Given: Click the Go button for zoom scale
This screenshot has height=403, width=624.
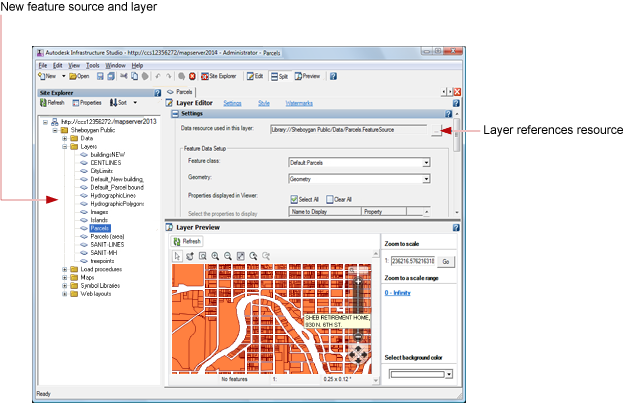Looking at the screenshot, I should tap(446, 261).
